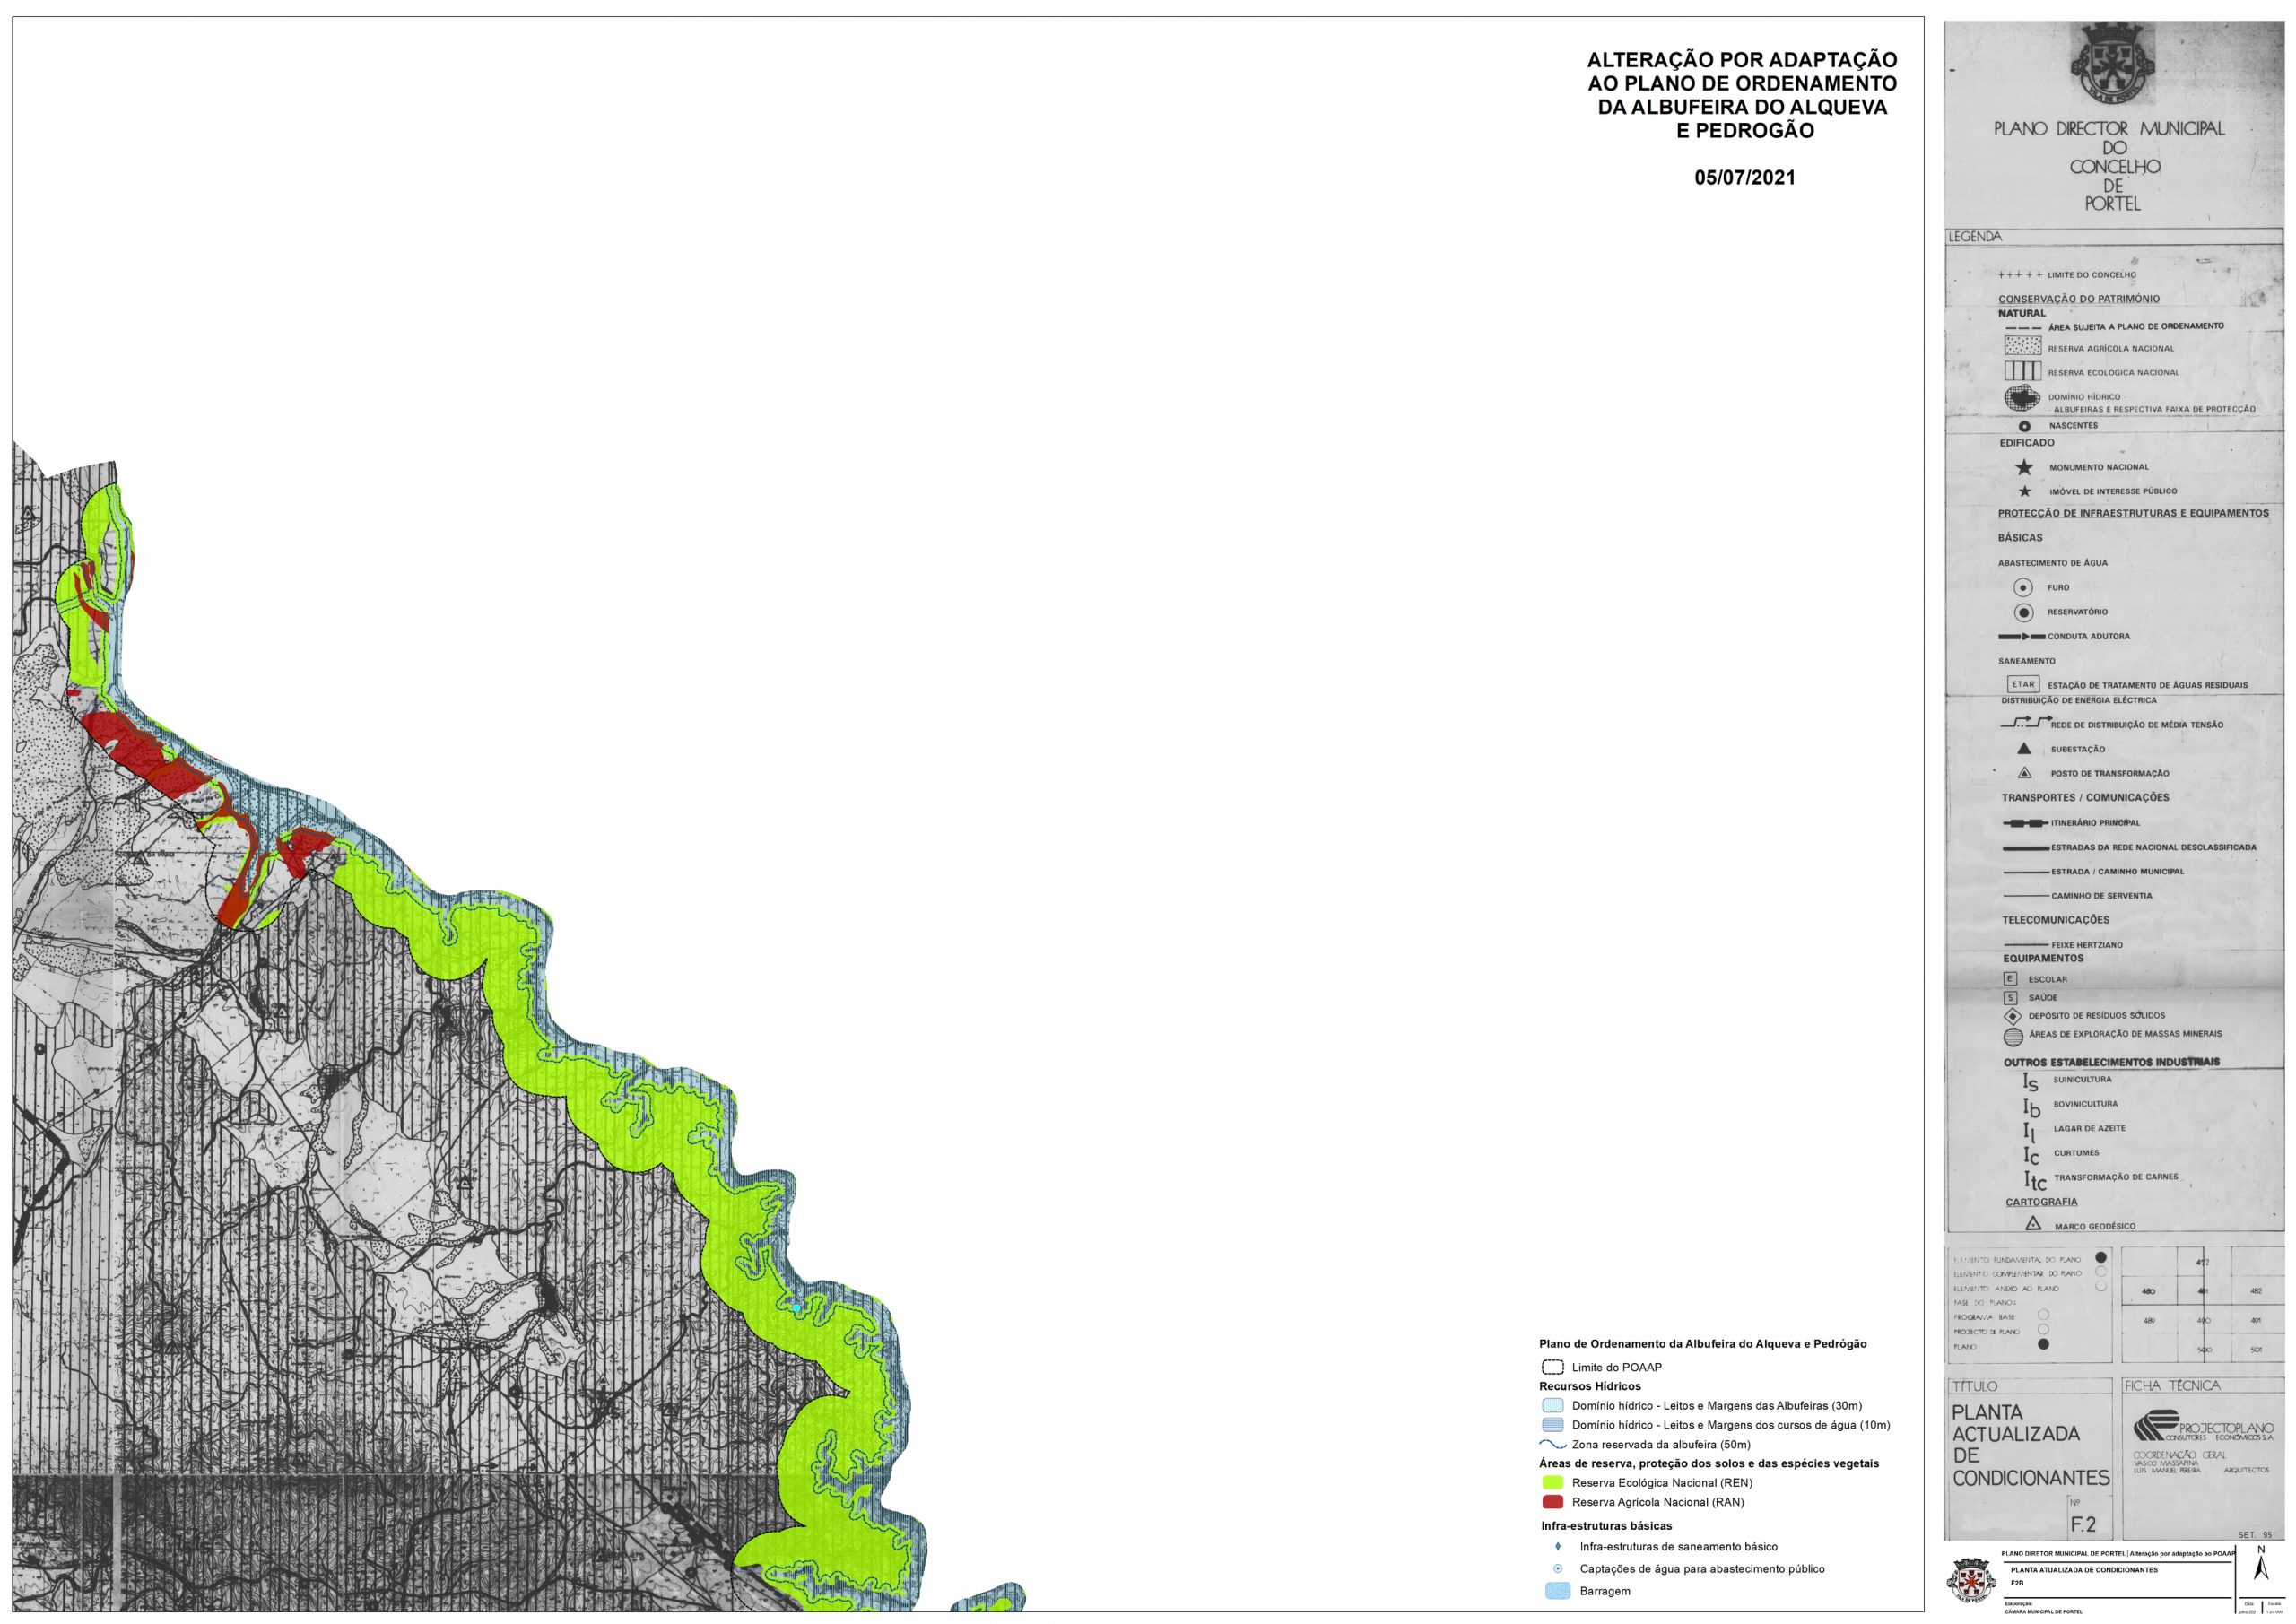Click the Lagar de Azeite 'Il' symbol
2296x1624 pixels.
2029,1132
